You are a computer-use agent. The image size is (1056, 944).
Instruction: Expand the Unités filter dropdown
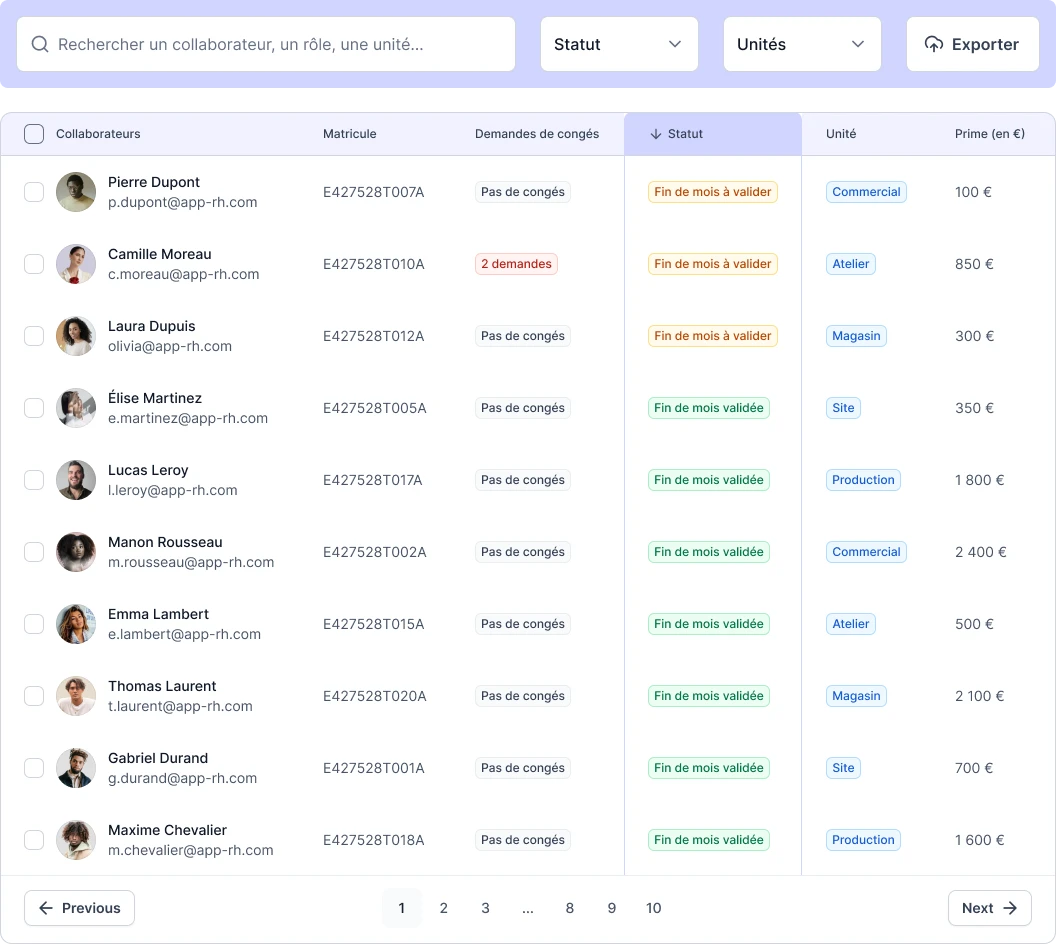click(802, 44)
